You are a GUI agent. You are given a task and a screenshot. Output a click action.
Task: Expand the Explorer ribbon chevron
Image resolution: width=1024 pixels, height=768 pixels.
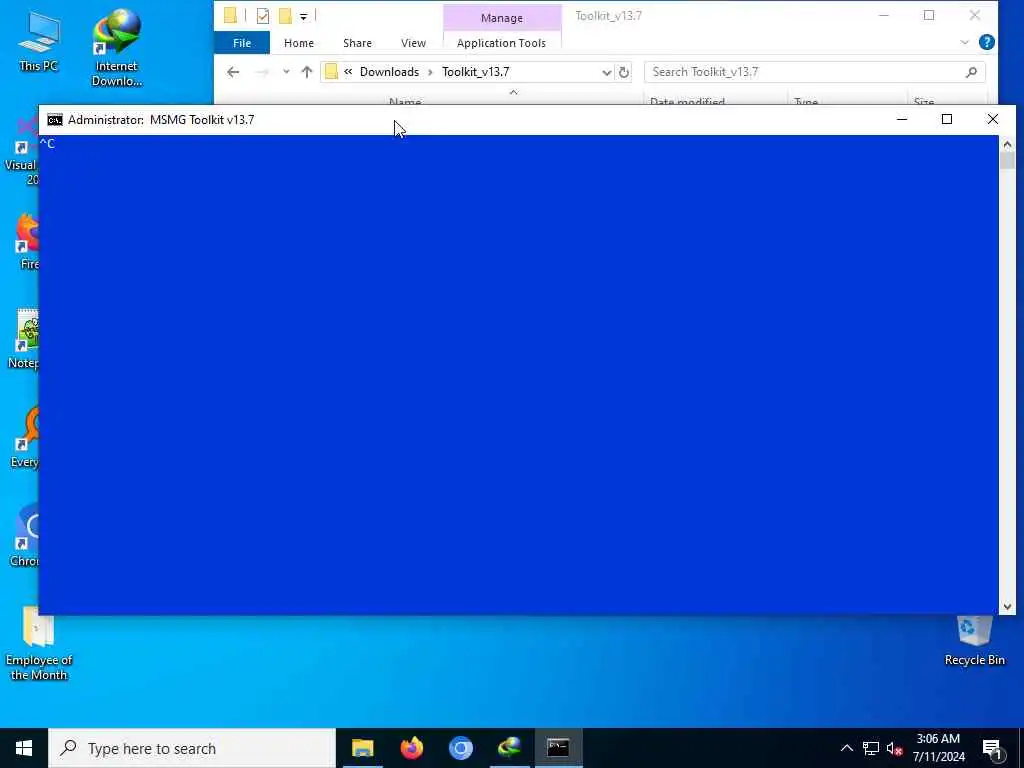(965, 42)
